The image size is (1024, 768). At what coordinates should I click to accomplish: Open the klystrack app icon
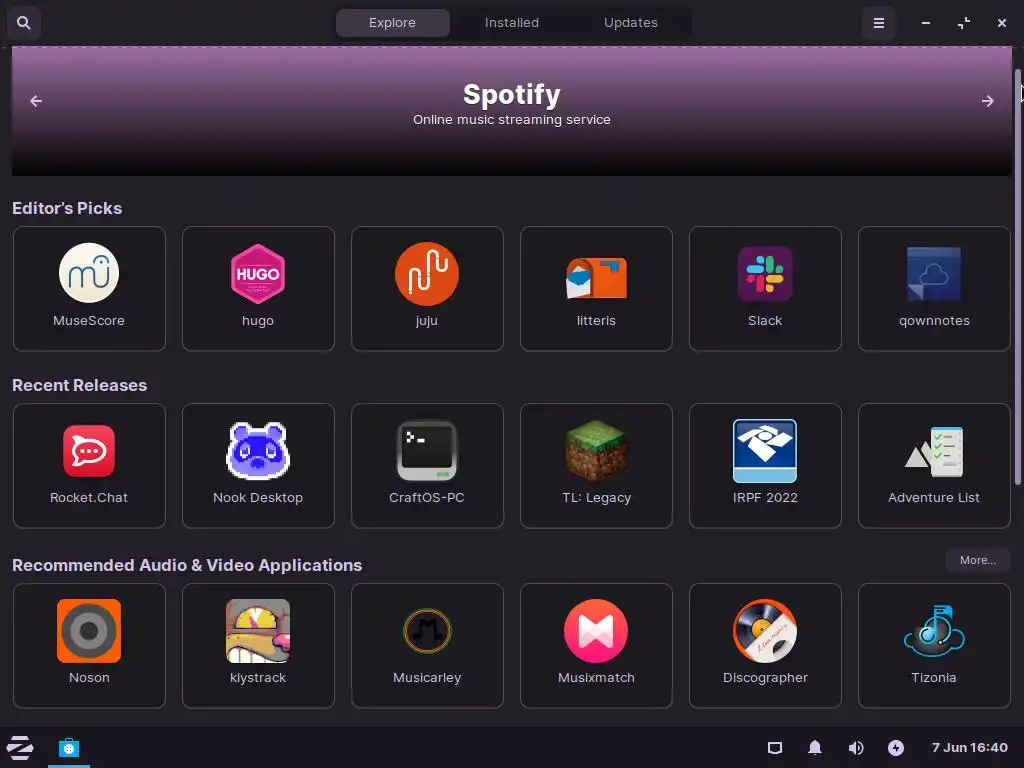click(x=258, y=631)
